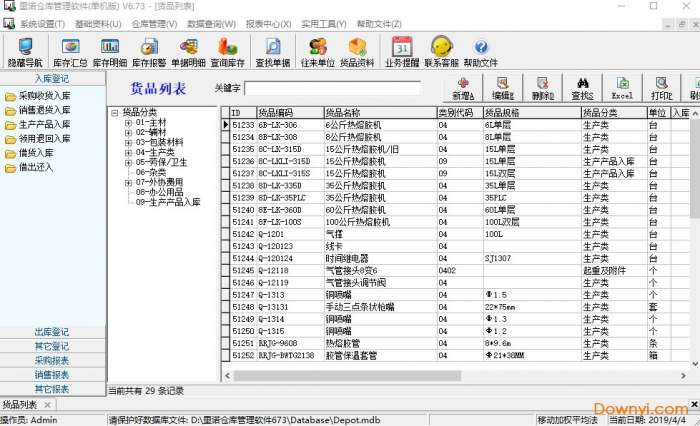The image size is (700, 426).
Task: Switch to 出库登记 navigation section
Action: click(52, 332)
